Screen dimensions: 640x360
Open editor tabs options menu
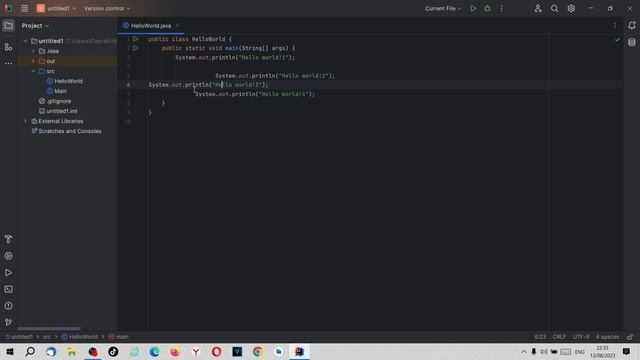coord(615,26)
